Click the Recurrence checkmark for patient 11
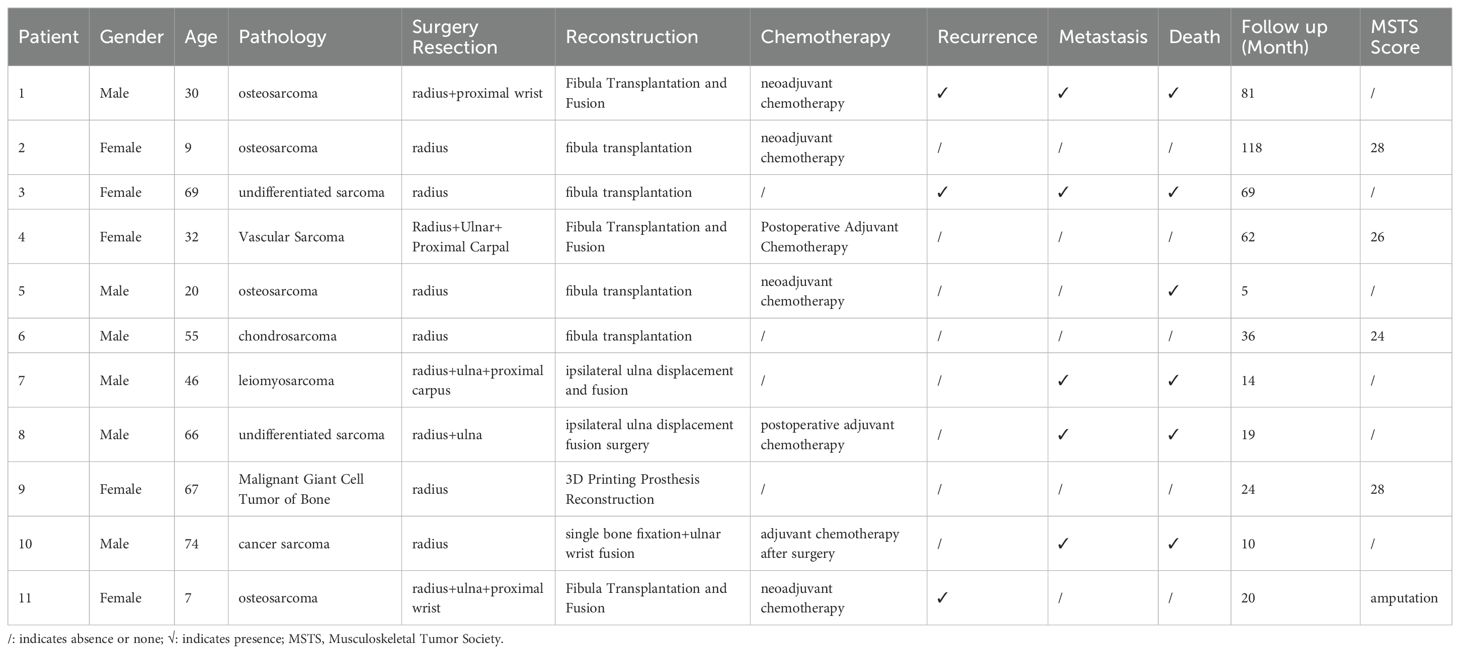The image size is (1460, 654). [942, 598]
